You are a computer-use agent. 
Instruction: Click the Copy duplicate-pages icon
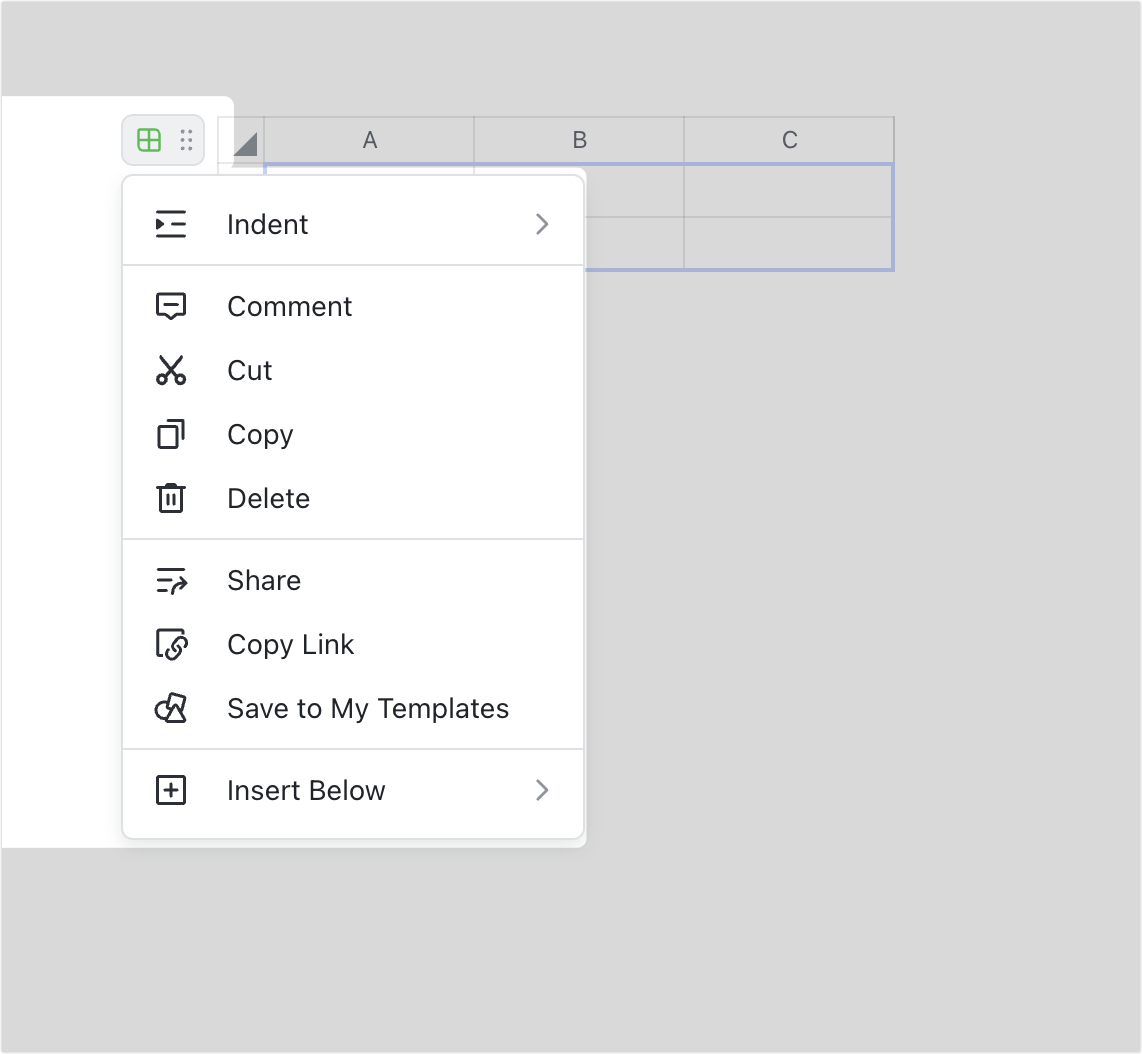171,434
